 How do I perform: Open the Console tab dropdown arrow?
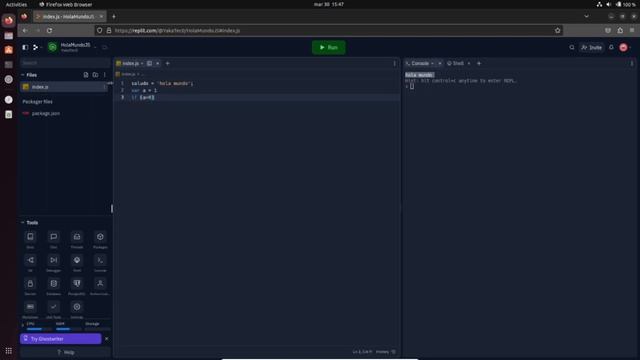(432, 63)
